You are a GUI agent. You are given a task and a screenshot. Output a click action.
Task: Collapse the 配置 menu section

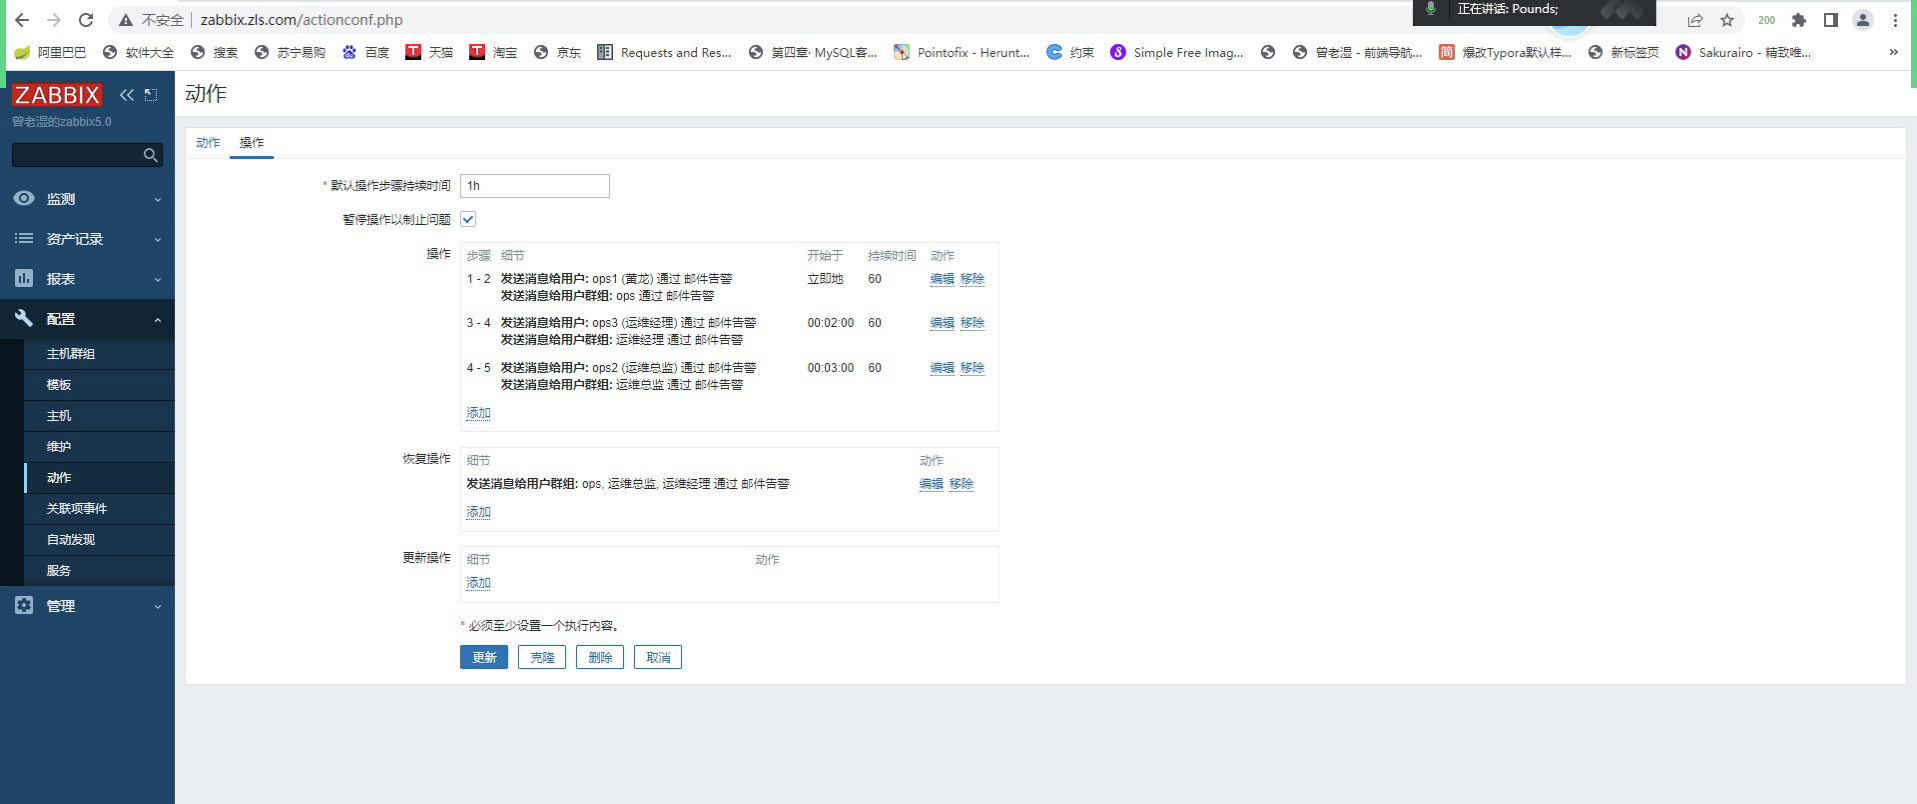pos(87,319)
